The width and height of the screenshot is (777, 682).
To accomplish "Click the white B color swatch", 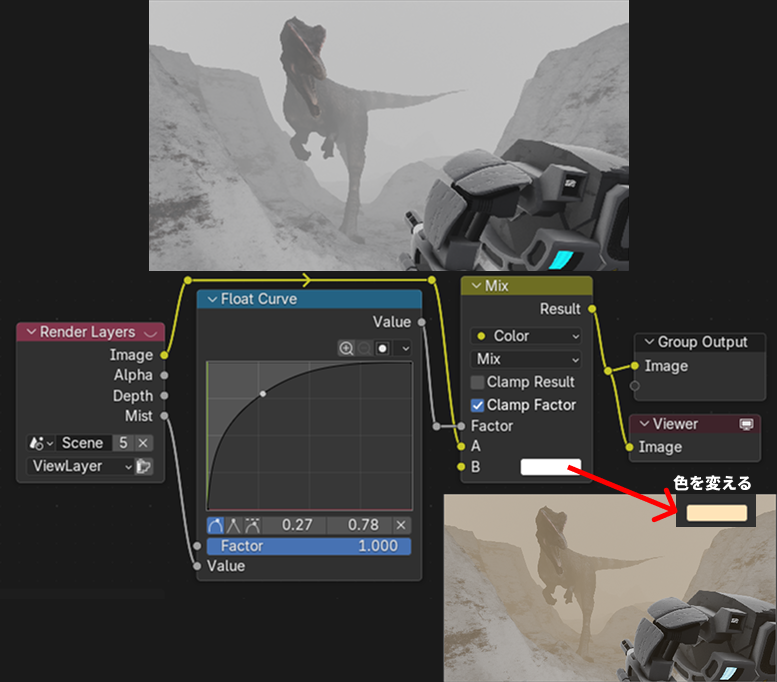I will pos(550,467).
